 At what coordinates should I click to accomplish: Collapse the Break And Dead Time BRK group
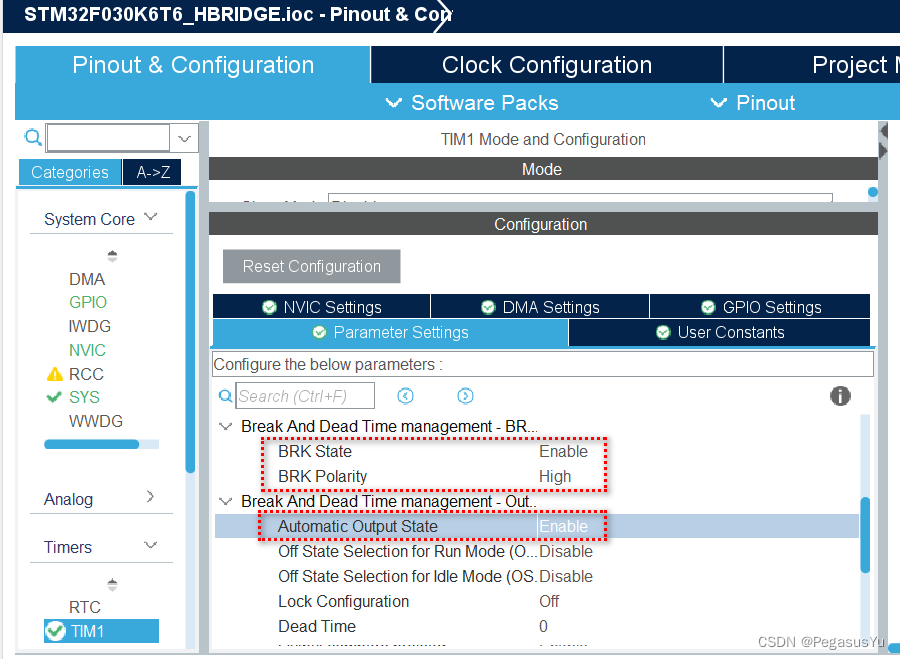point(225,426)
